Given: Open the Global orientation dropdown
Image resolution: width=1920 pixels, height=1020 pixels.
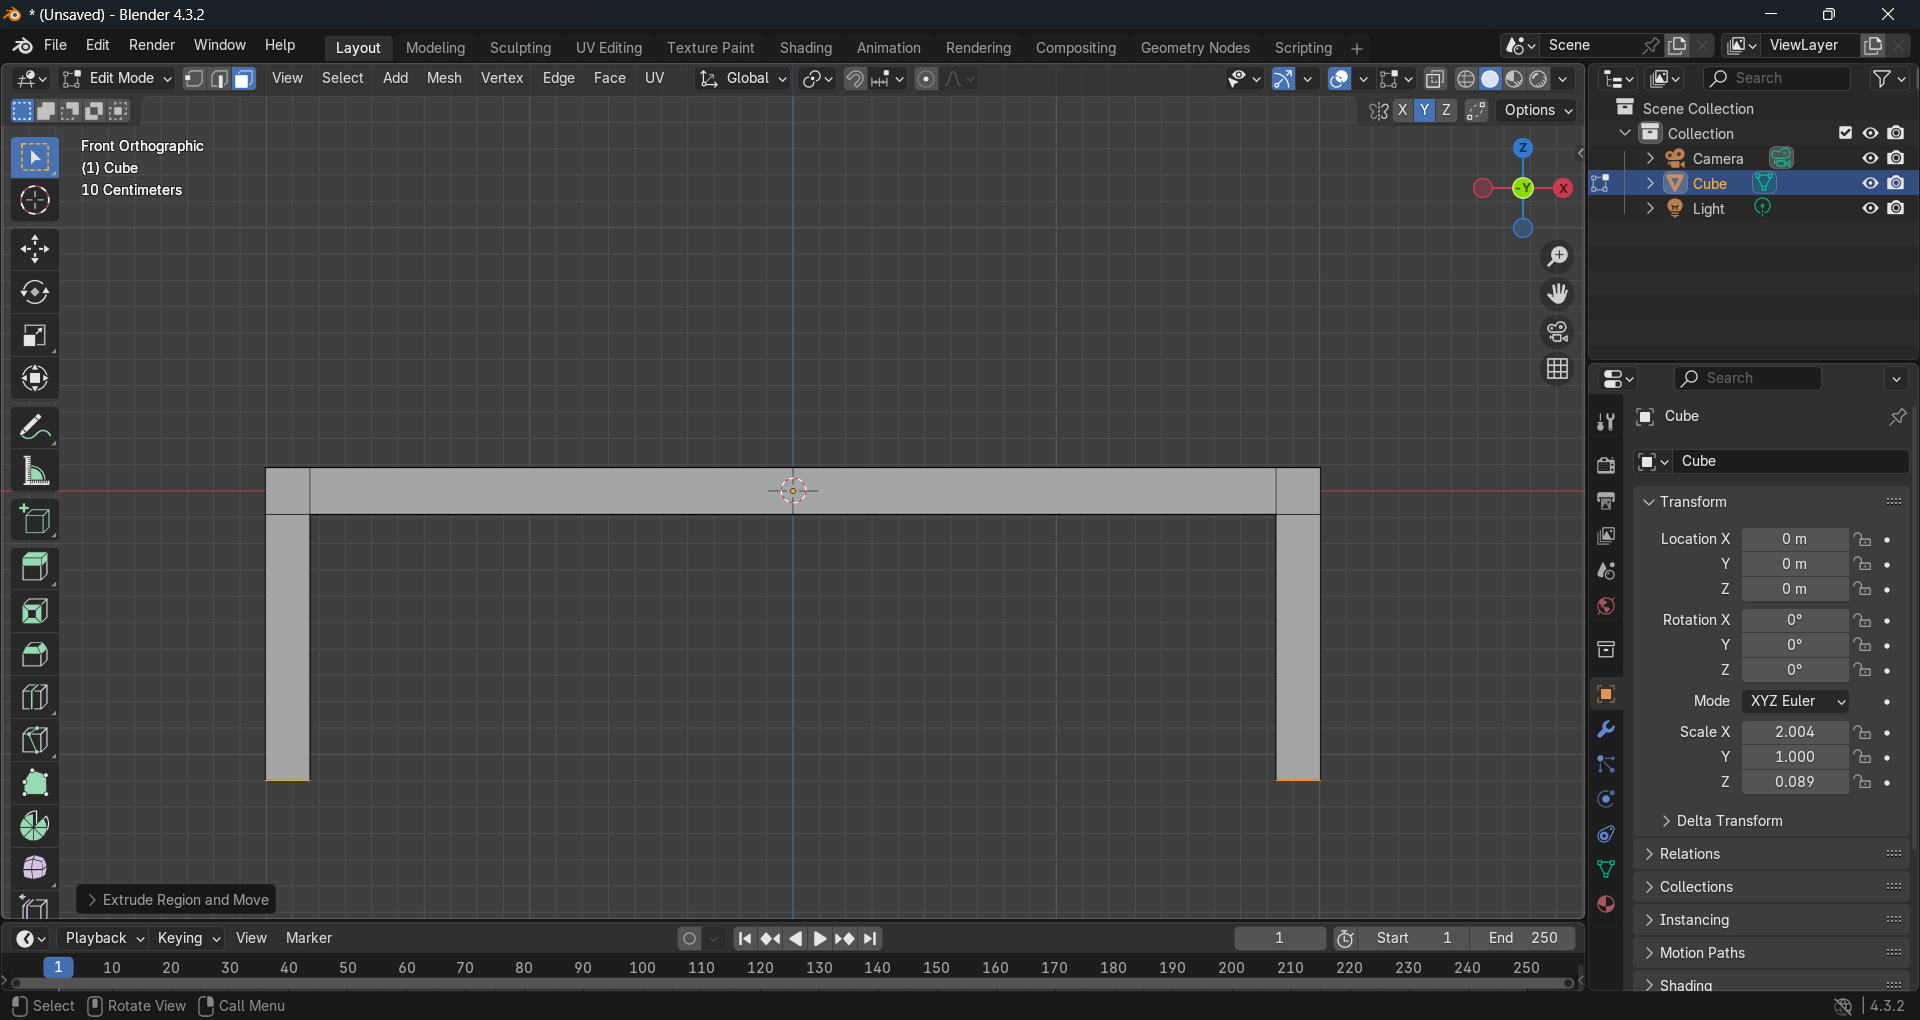Looking at the screenshot, I should [744, 79].
